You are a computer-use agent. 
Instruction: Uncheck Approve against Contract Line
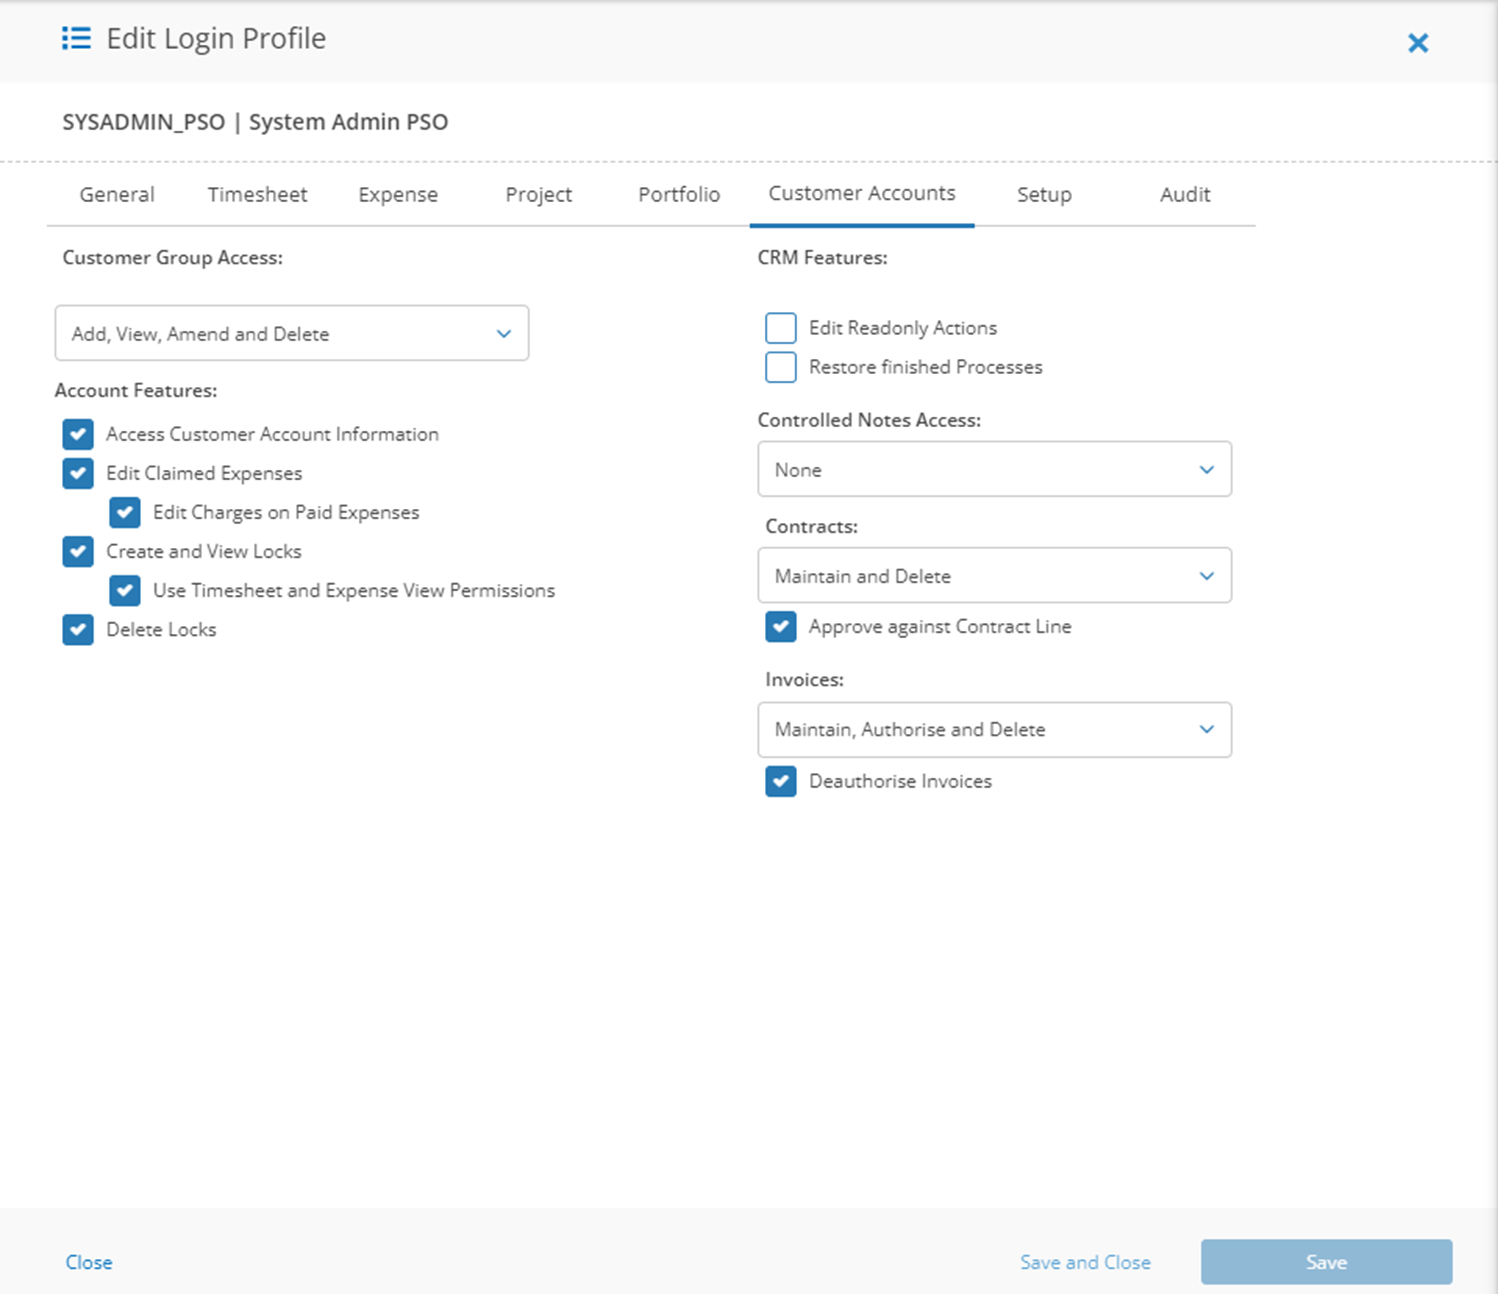coord(781,627)
